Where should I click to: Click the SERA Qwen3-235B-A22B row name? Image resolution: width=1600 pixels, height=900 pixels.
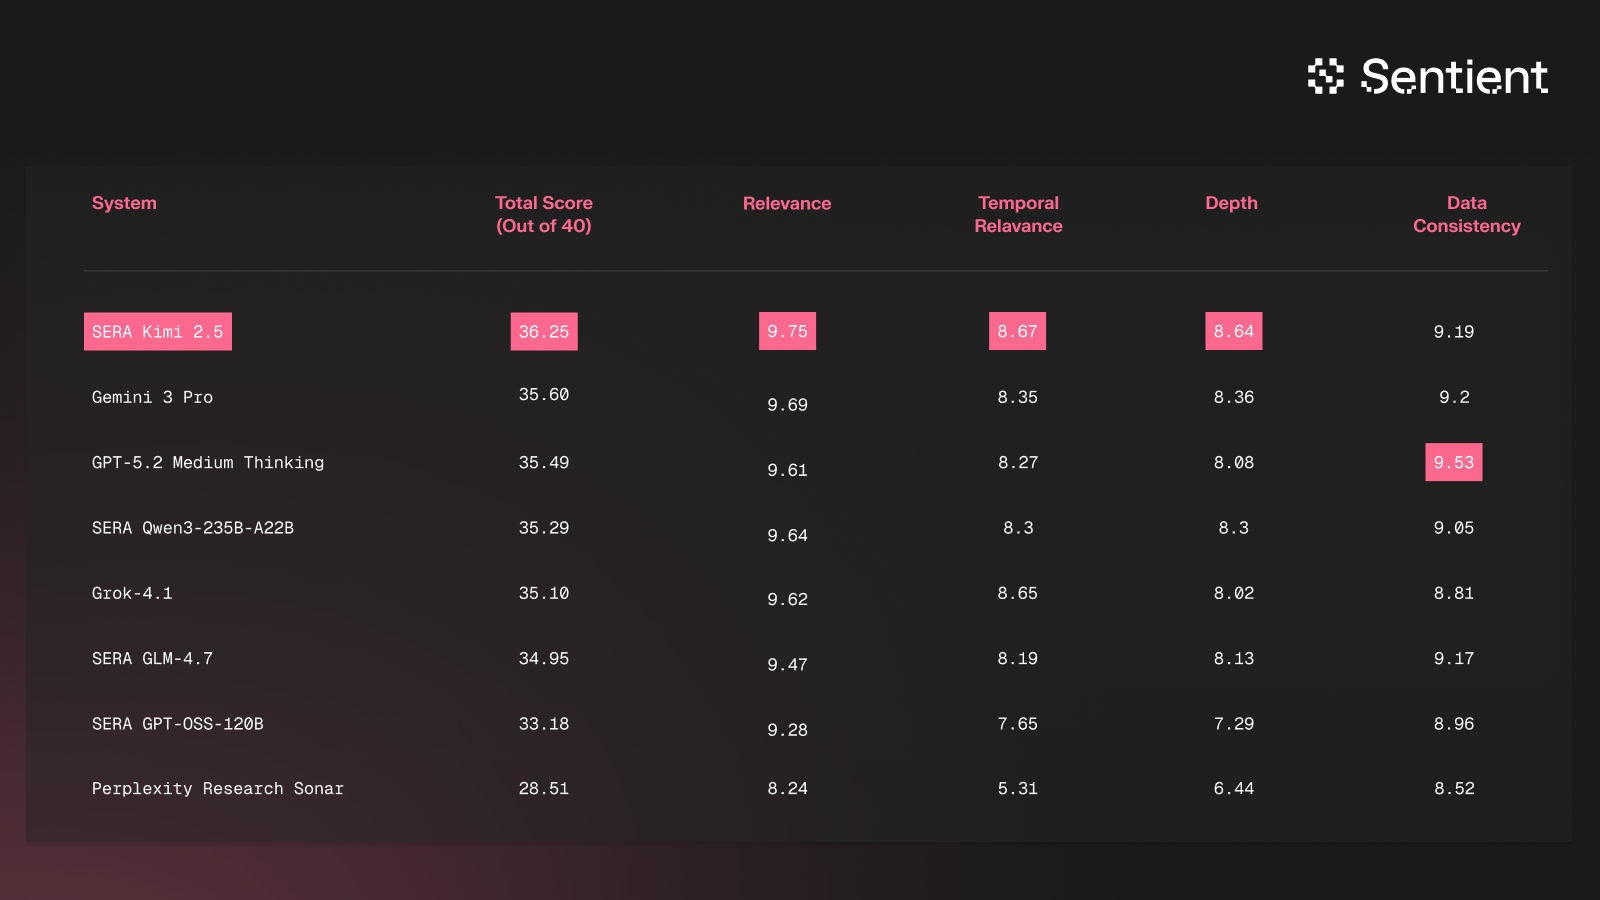[x=193, y=528]
